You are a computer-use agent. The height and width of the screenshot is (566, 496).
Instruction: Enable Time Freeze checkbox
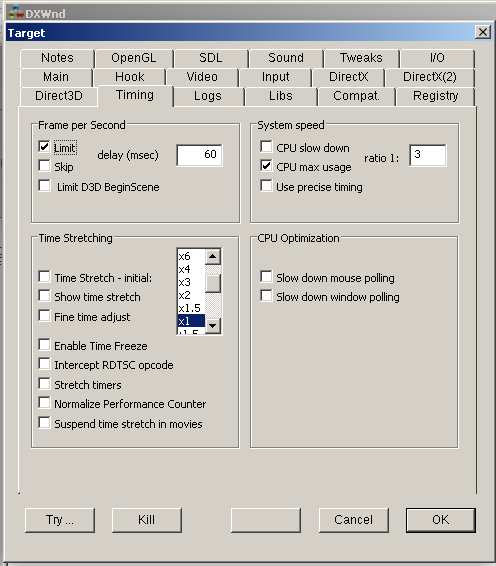pos(44,345)
